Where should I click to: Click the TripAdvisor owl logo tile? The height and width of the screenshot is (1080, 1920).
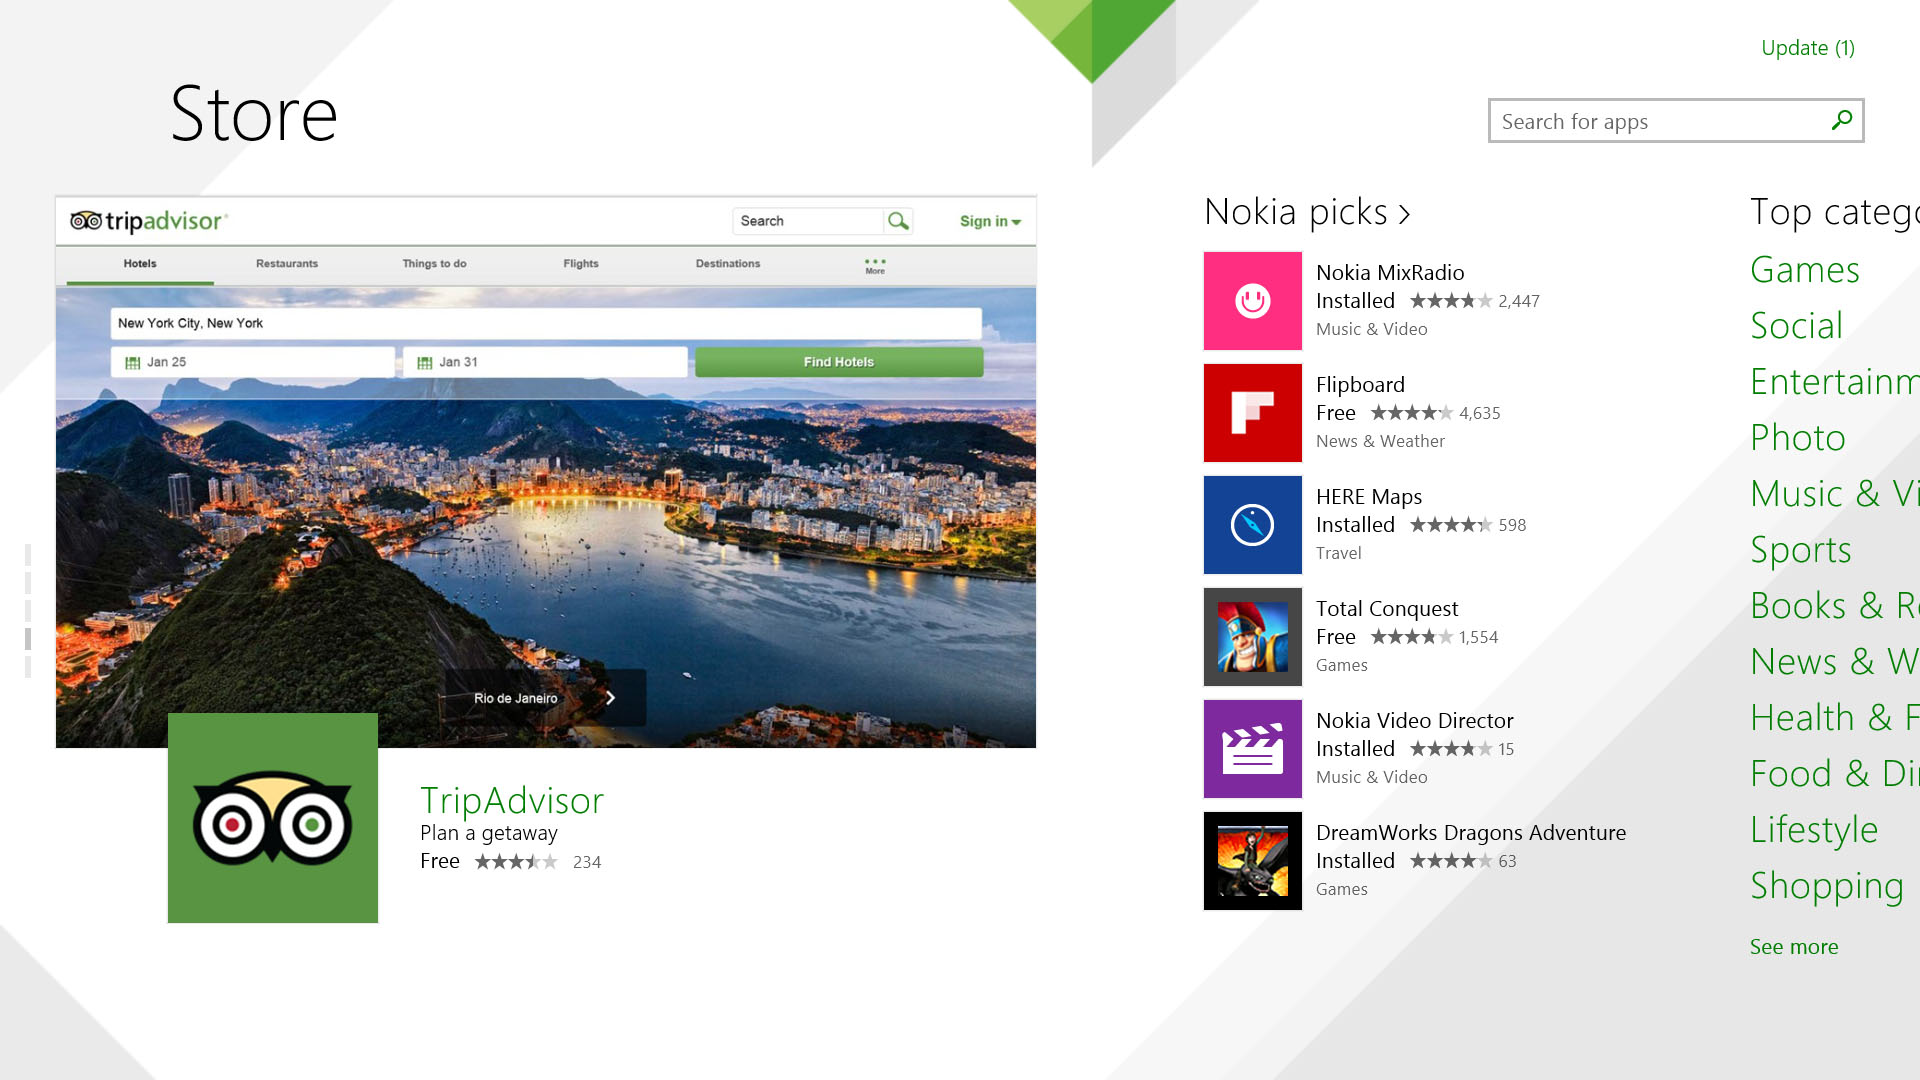(x=273, y=818)
